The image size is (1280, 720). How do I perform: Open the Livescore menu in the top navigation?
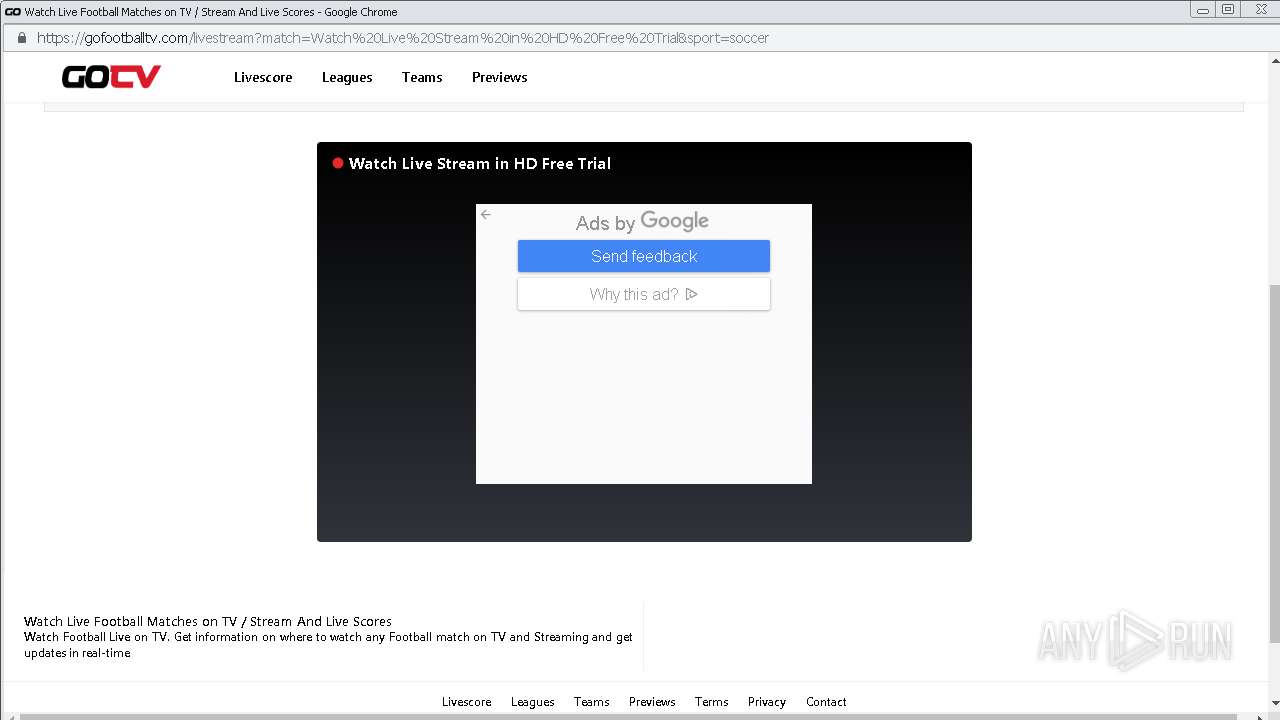click(x=263, y=77)
